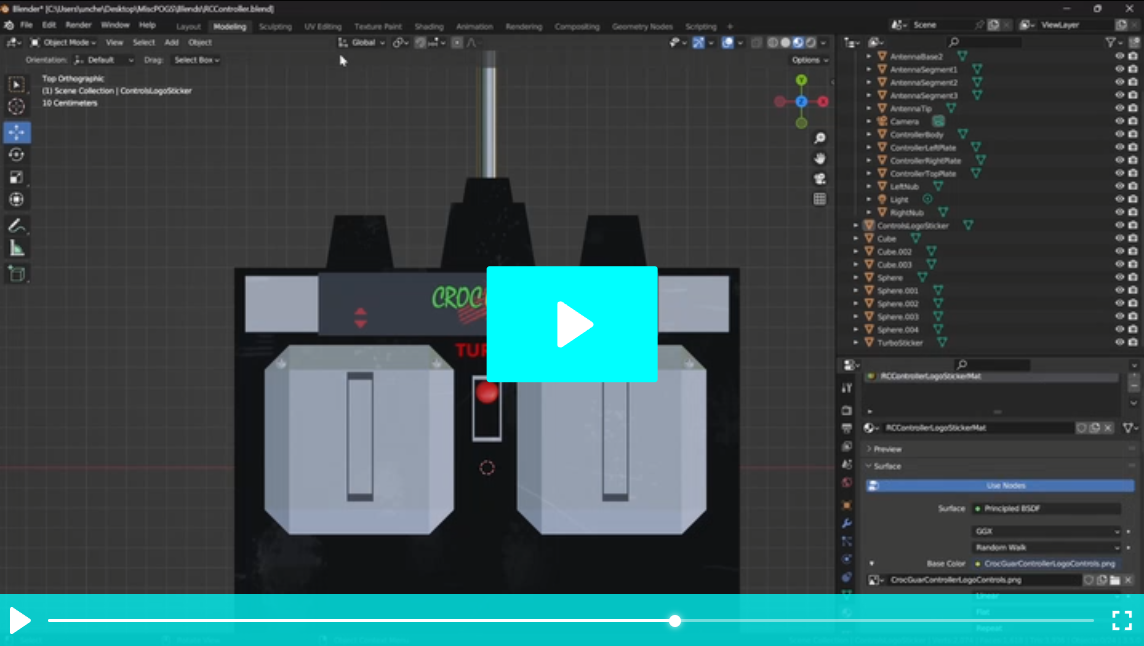Click the Rotate tool icon

[x=15, y=155]
